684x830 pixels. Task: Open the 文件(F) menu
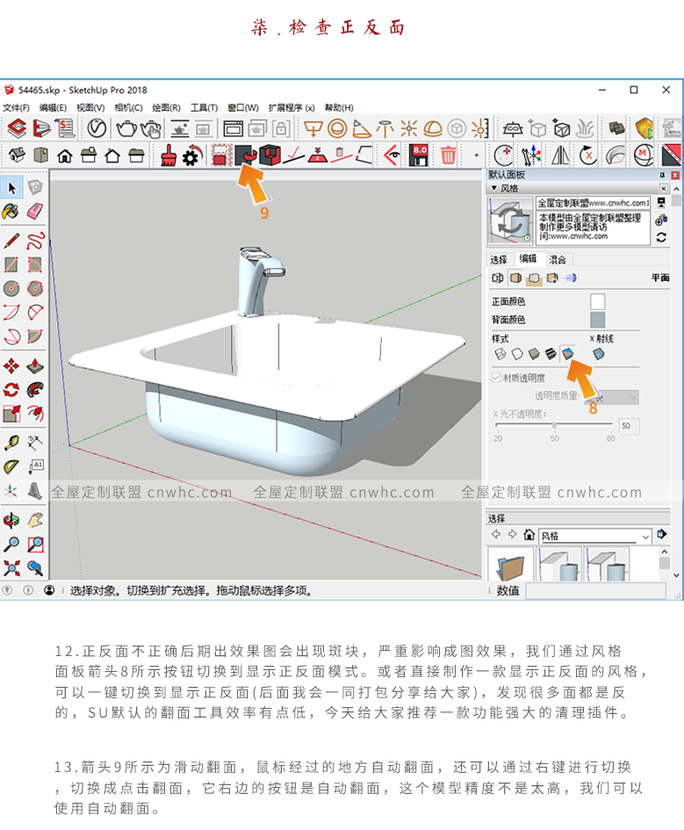[x=16, y=107]
